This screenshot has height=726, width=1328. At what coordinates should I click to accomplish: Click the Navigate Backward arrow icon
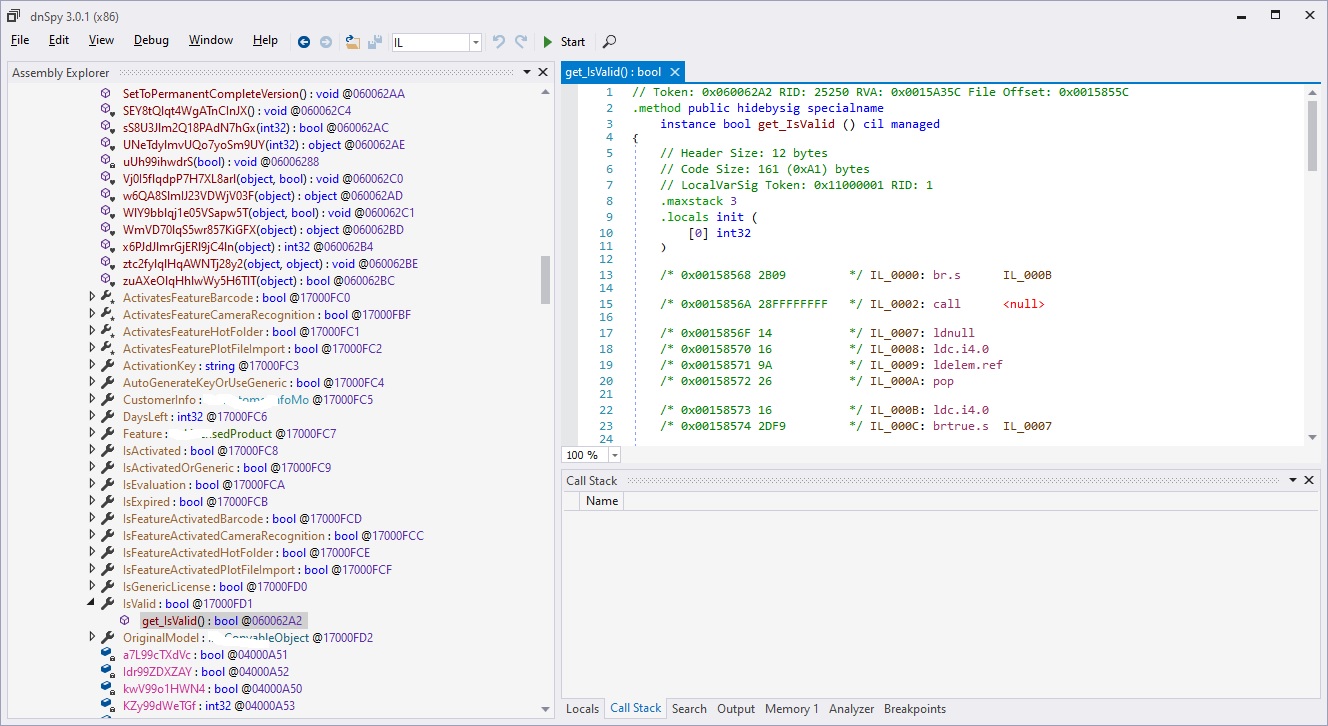(x=304, y=41)
